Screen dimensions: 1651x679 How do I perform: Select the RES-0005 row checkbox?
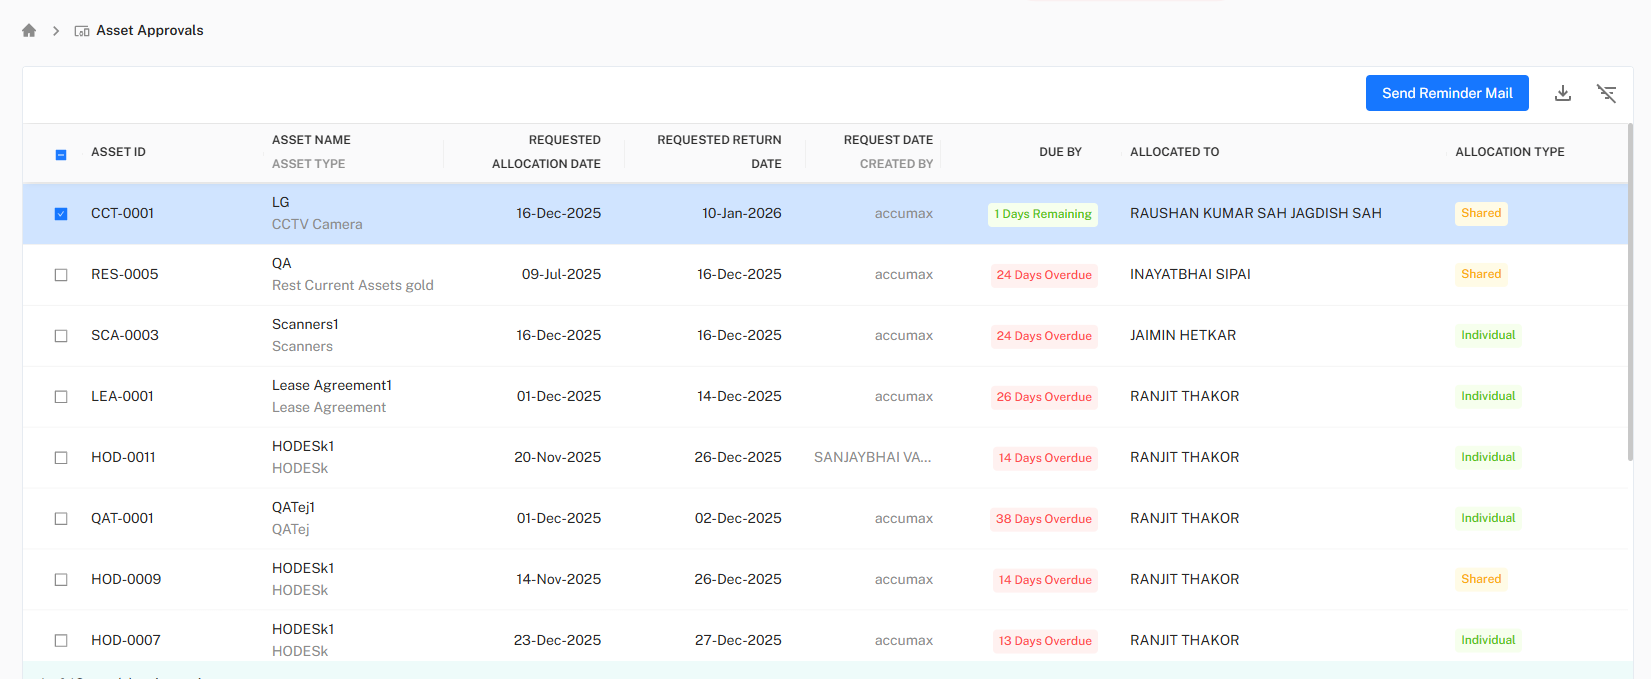[61, 275]
